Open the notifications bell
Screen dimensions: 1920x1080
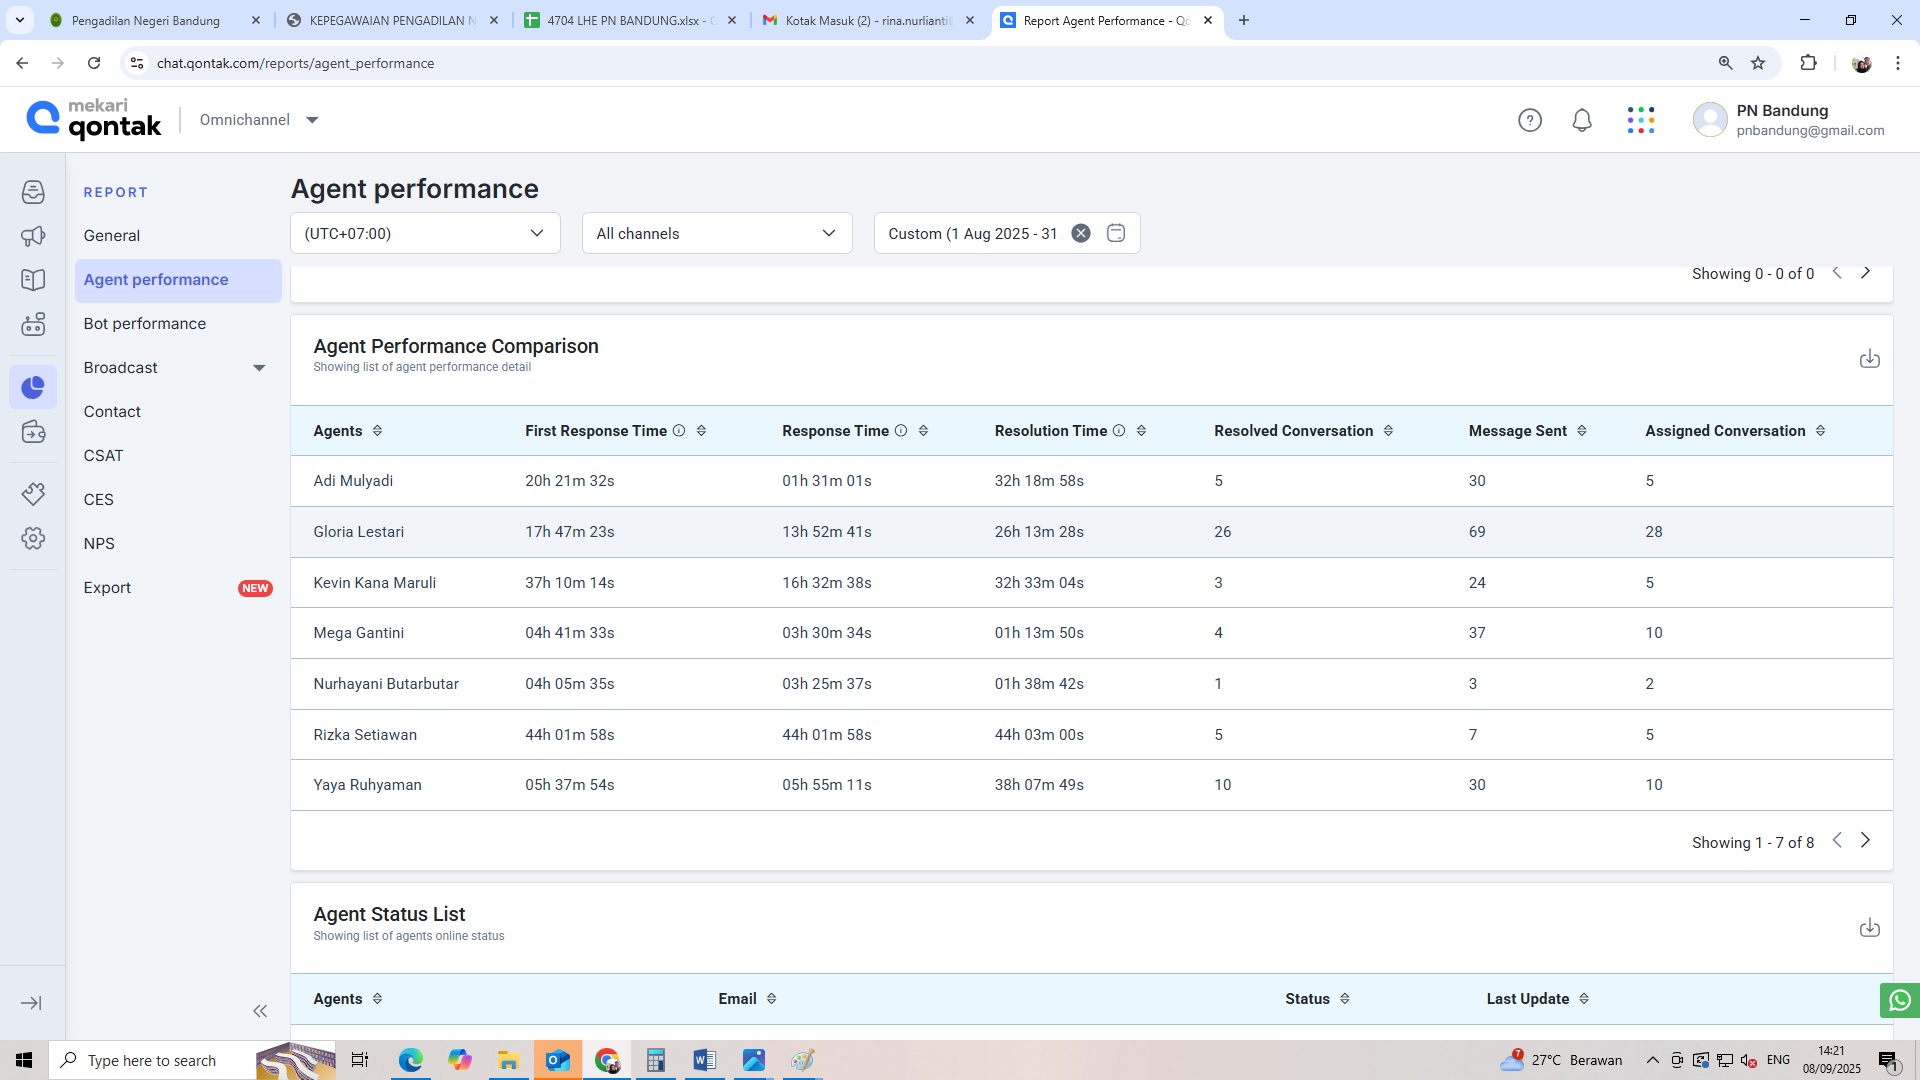pos(1581,121)
